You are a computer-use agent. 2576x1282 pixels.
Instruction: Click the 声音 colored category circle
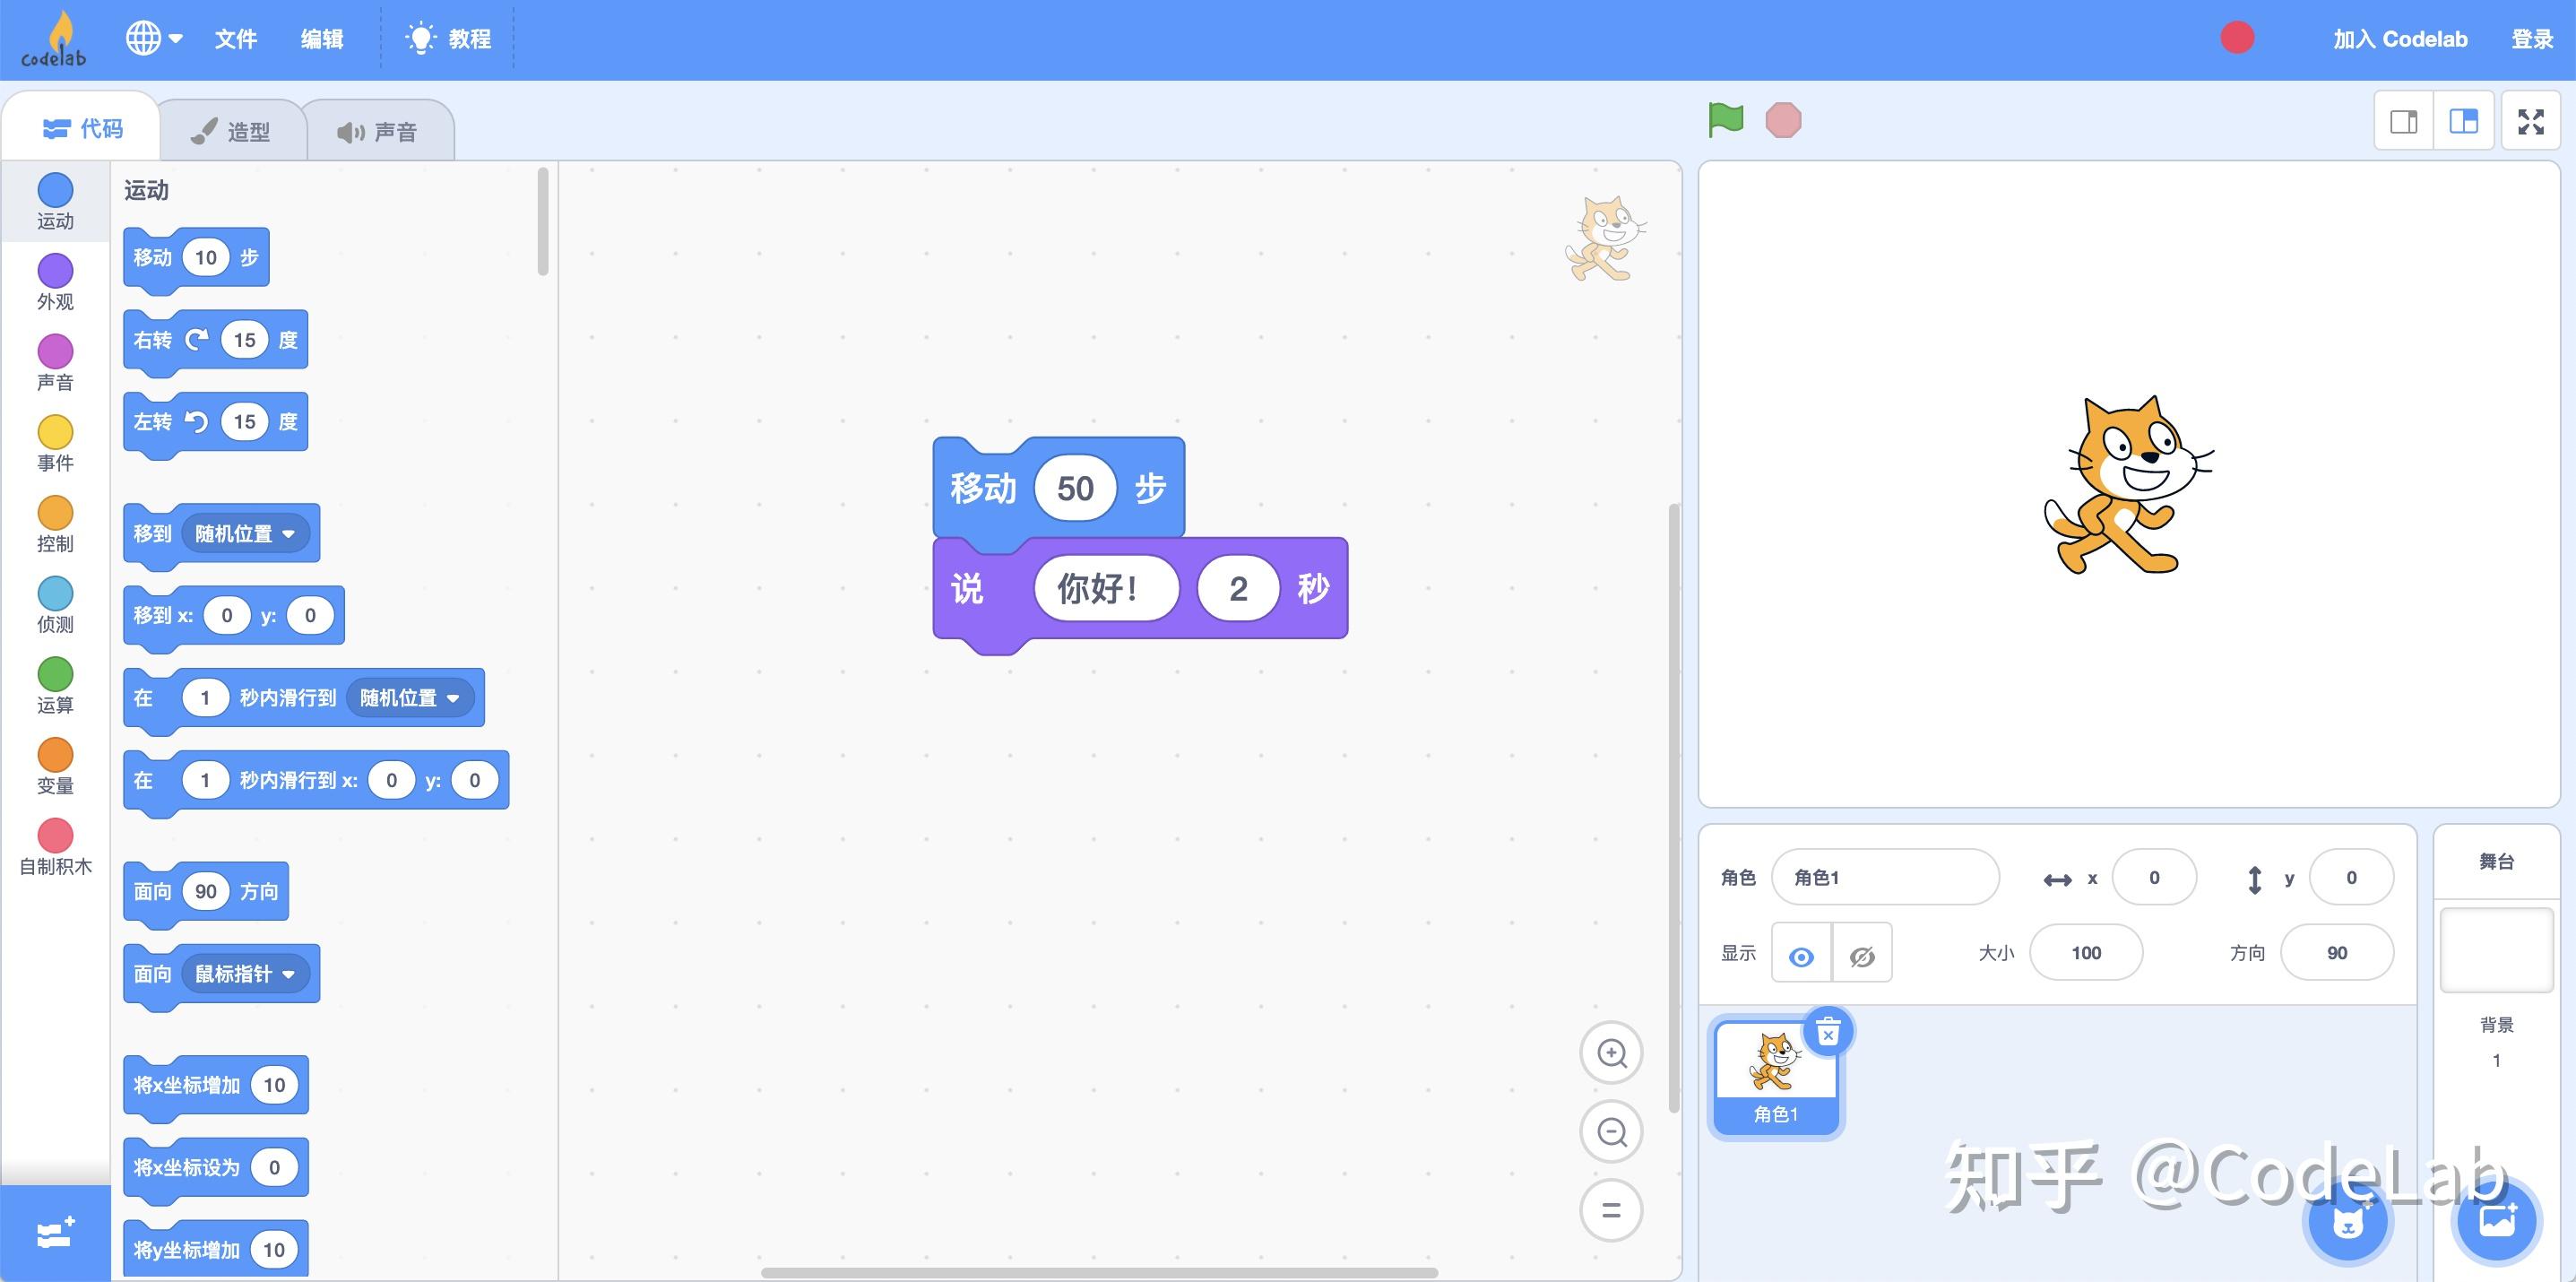55,354
